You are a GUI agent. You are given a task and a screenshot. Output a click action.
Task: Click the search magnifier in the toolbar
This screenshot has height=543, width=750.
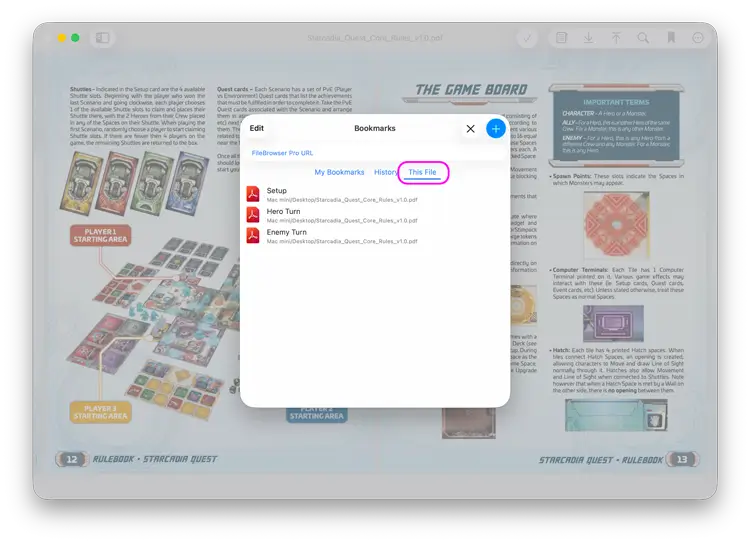[643, 38]
